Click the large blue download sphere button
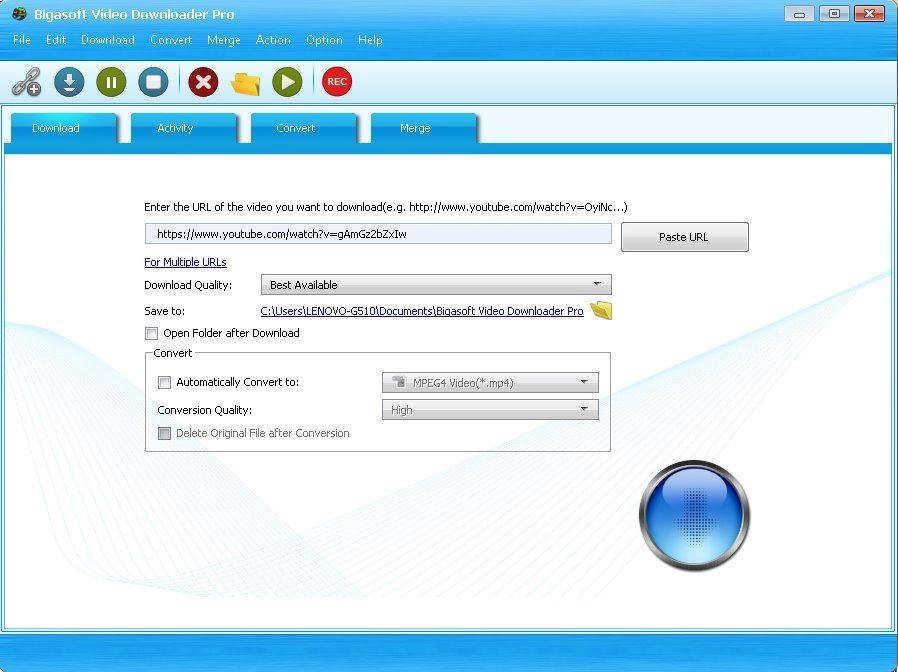 pyautogui.click(x=694, y=515)
